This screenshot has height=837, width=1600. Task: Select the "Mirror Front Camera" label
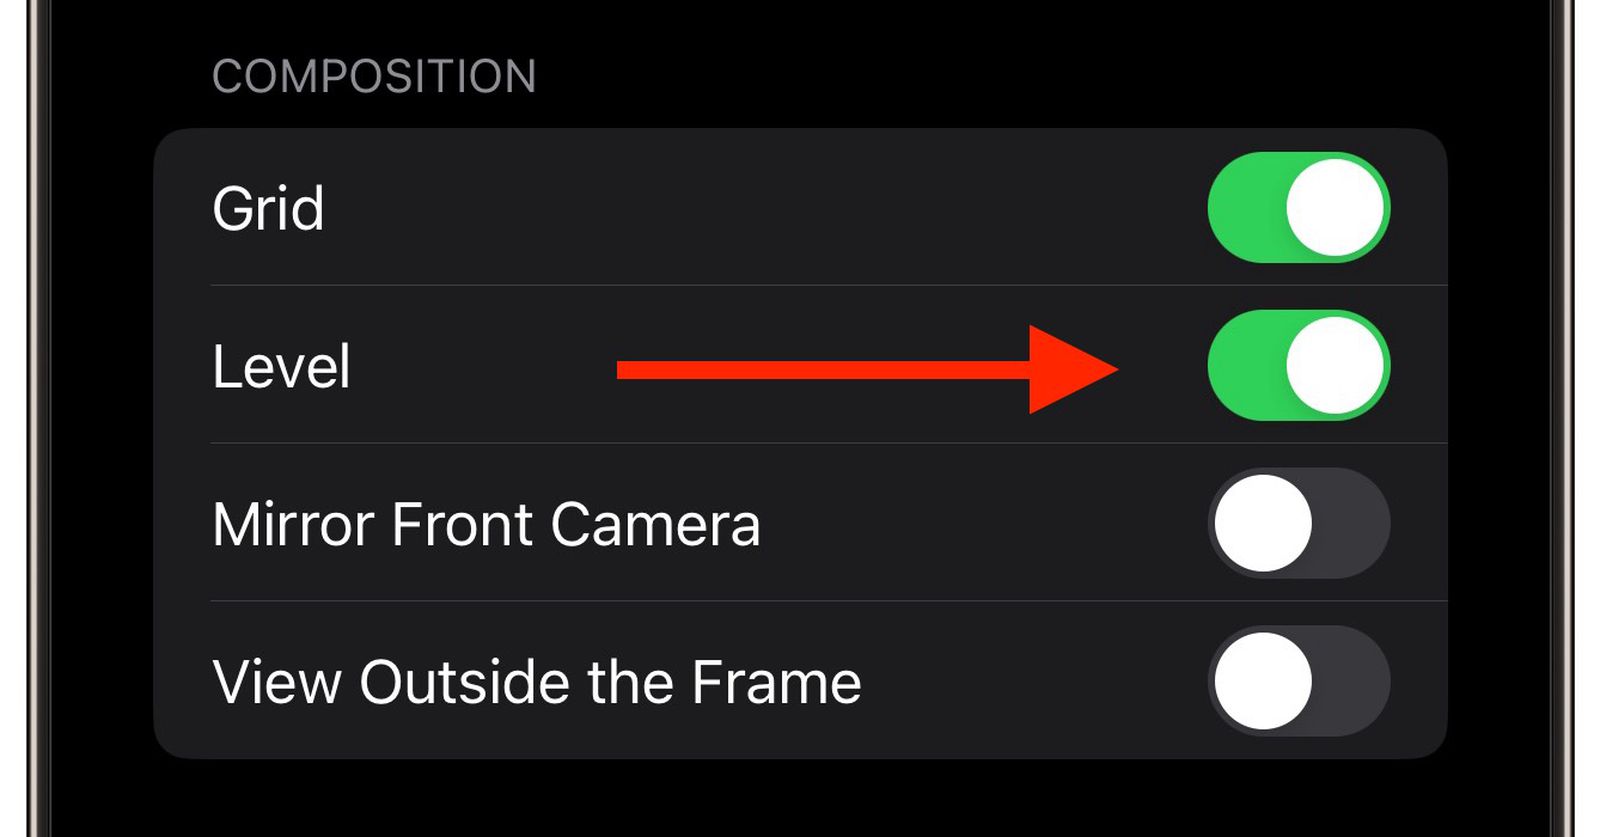tap(486, 524)
